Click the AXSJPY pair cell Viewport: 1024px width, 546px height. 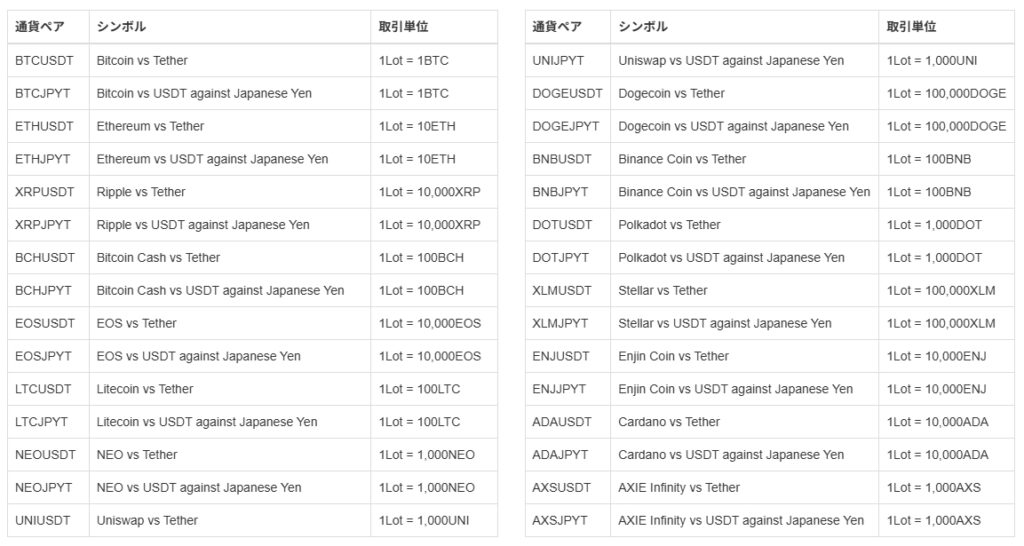[559, 521]
